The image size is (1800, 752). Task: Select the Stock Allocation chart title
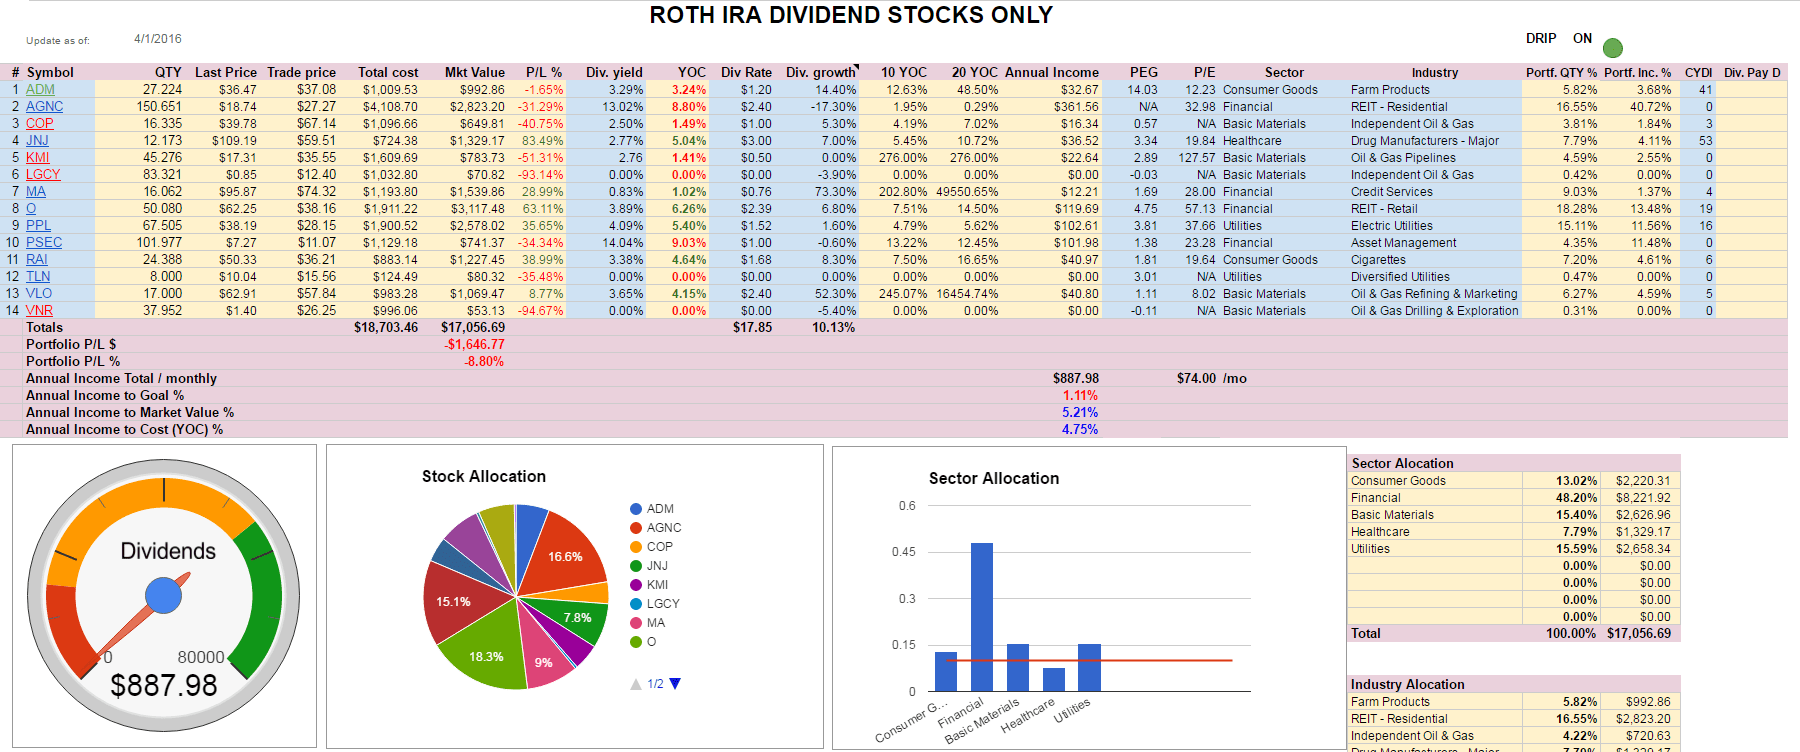tap(484, 477)
